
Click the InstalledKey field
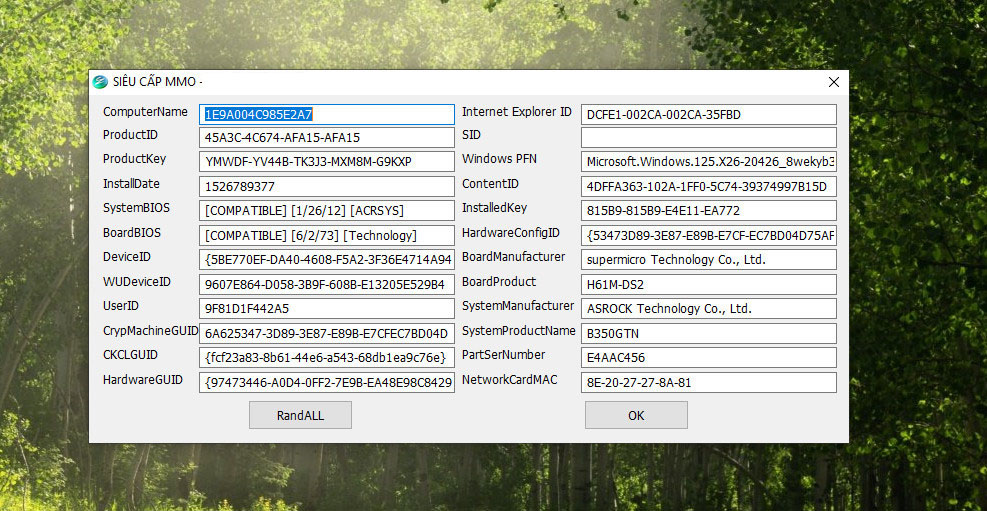coord(709,210)
